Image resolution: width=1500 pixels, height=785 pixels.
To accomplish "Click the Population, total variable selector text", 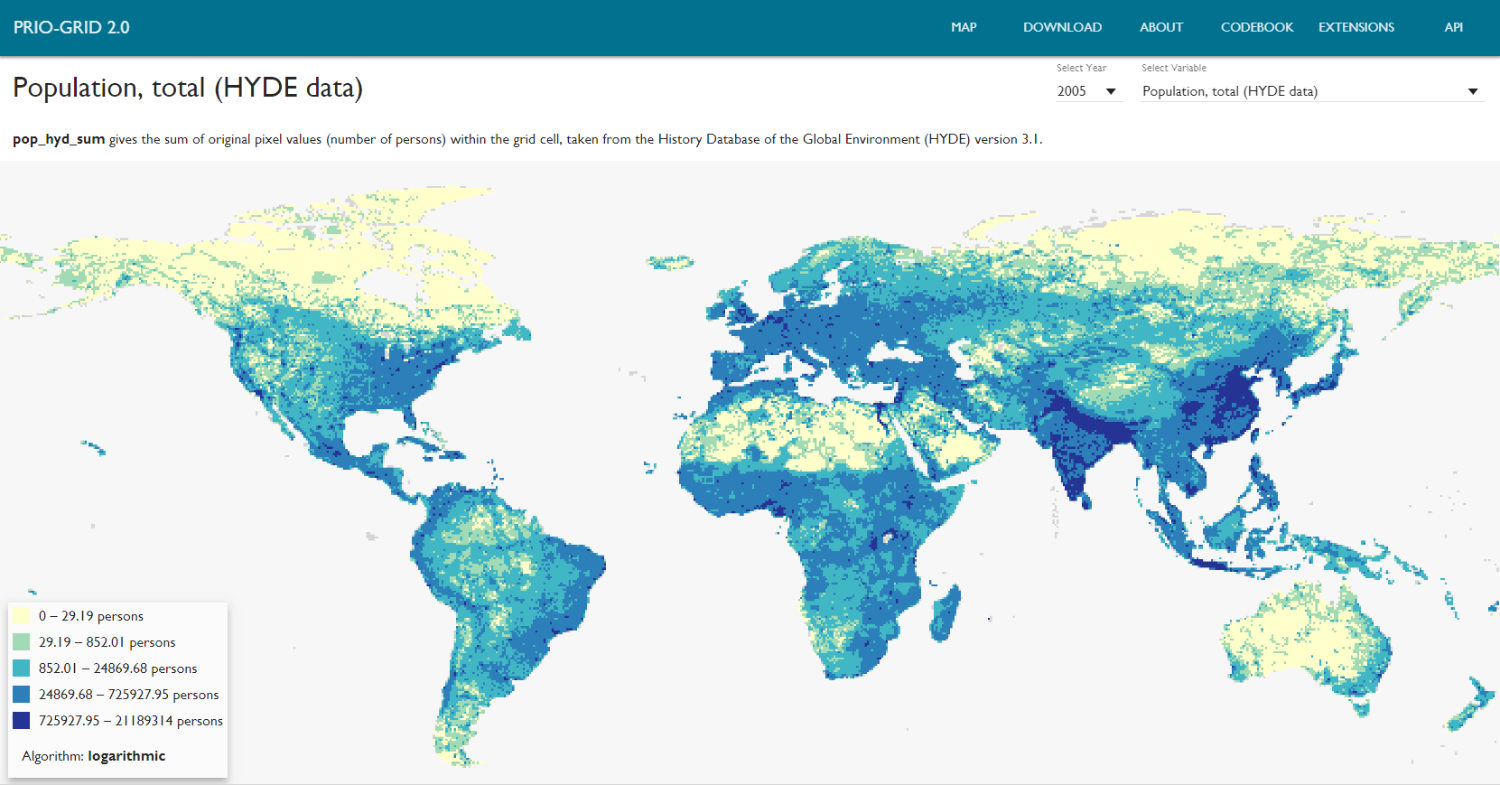I will [x=1230, y=92].
